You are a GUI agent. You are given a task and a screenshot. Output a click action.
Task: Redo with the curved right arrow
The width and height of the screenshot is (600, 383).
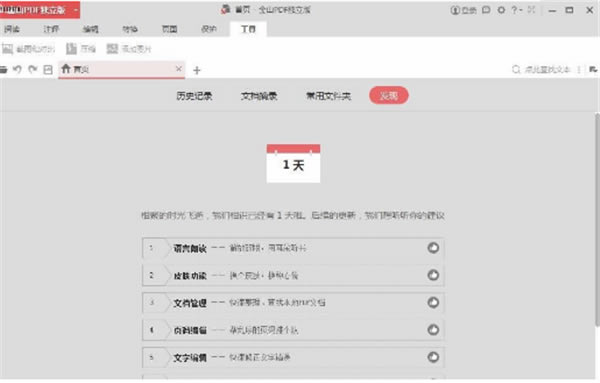point(33,69)
